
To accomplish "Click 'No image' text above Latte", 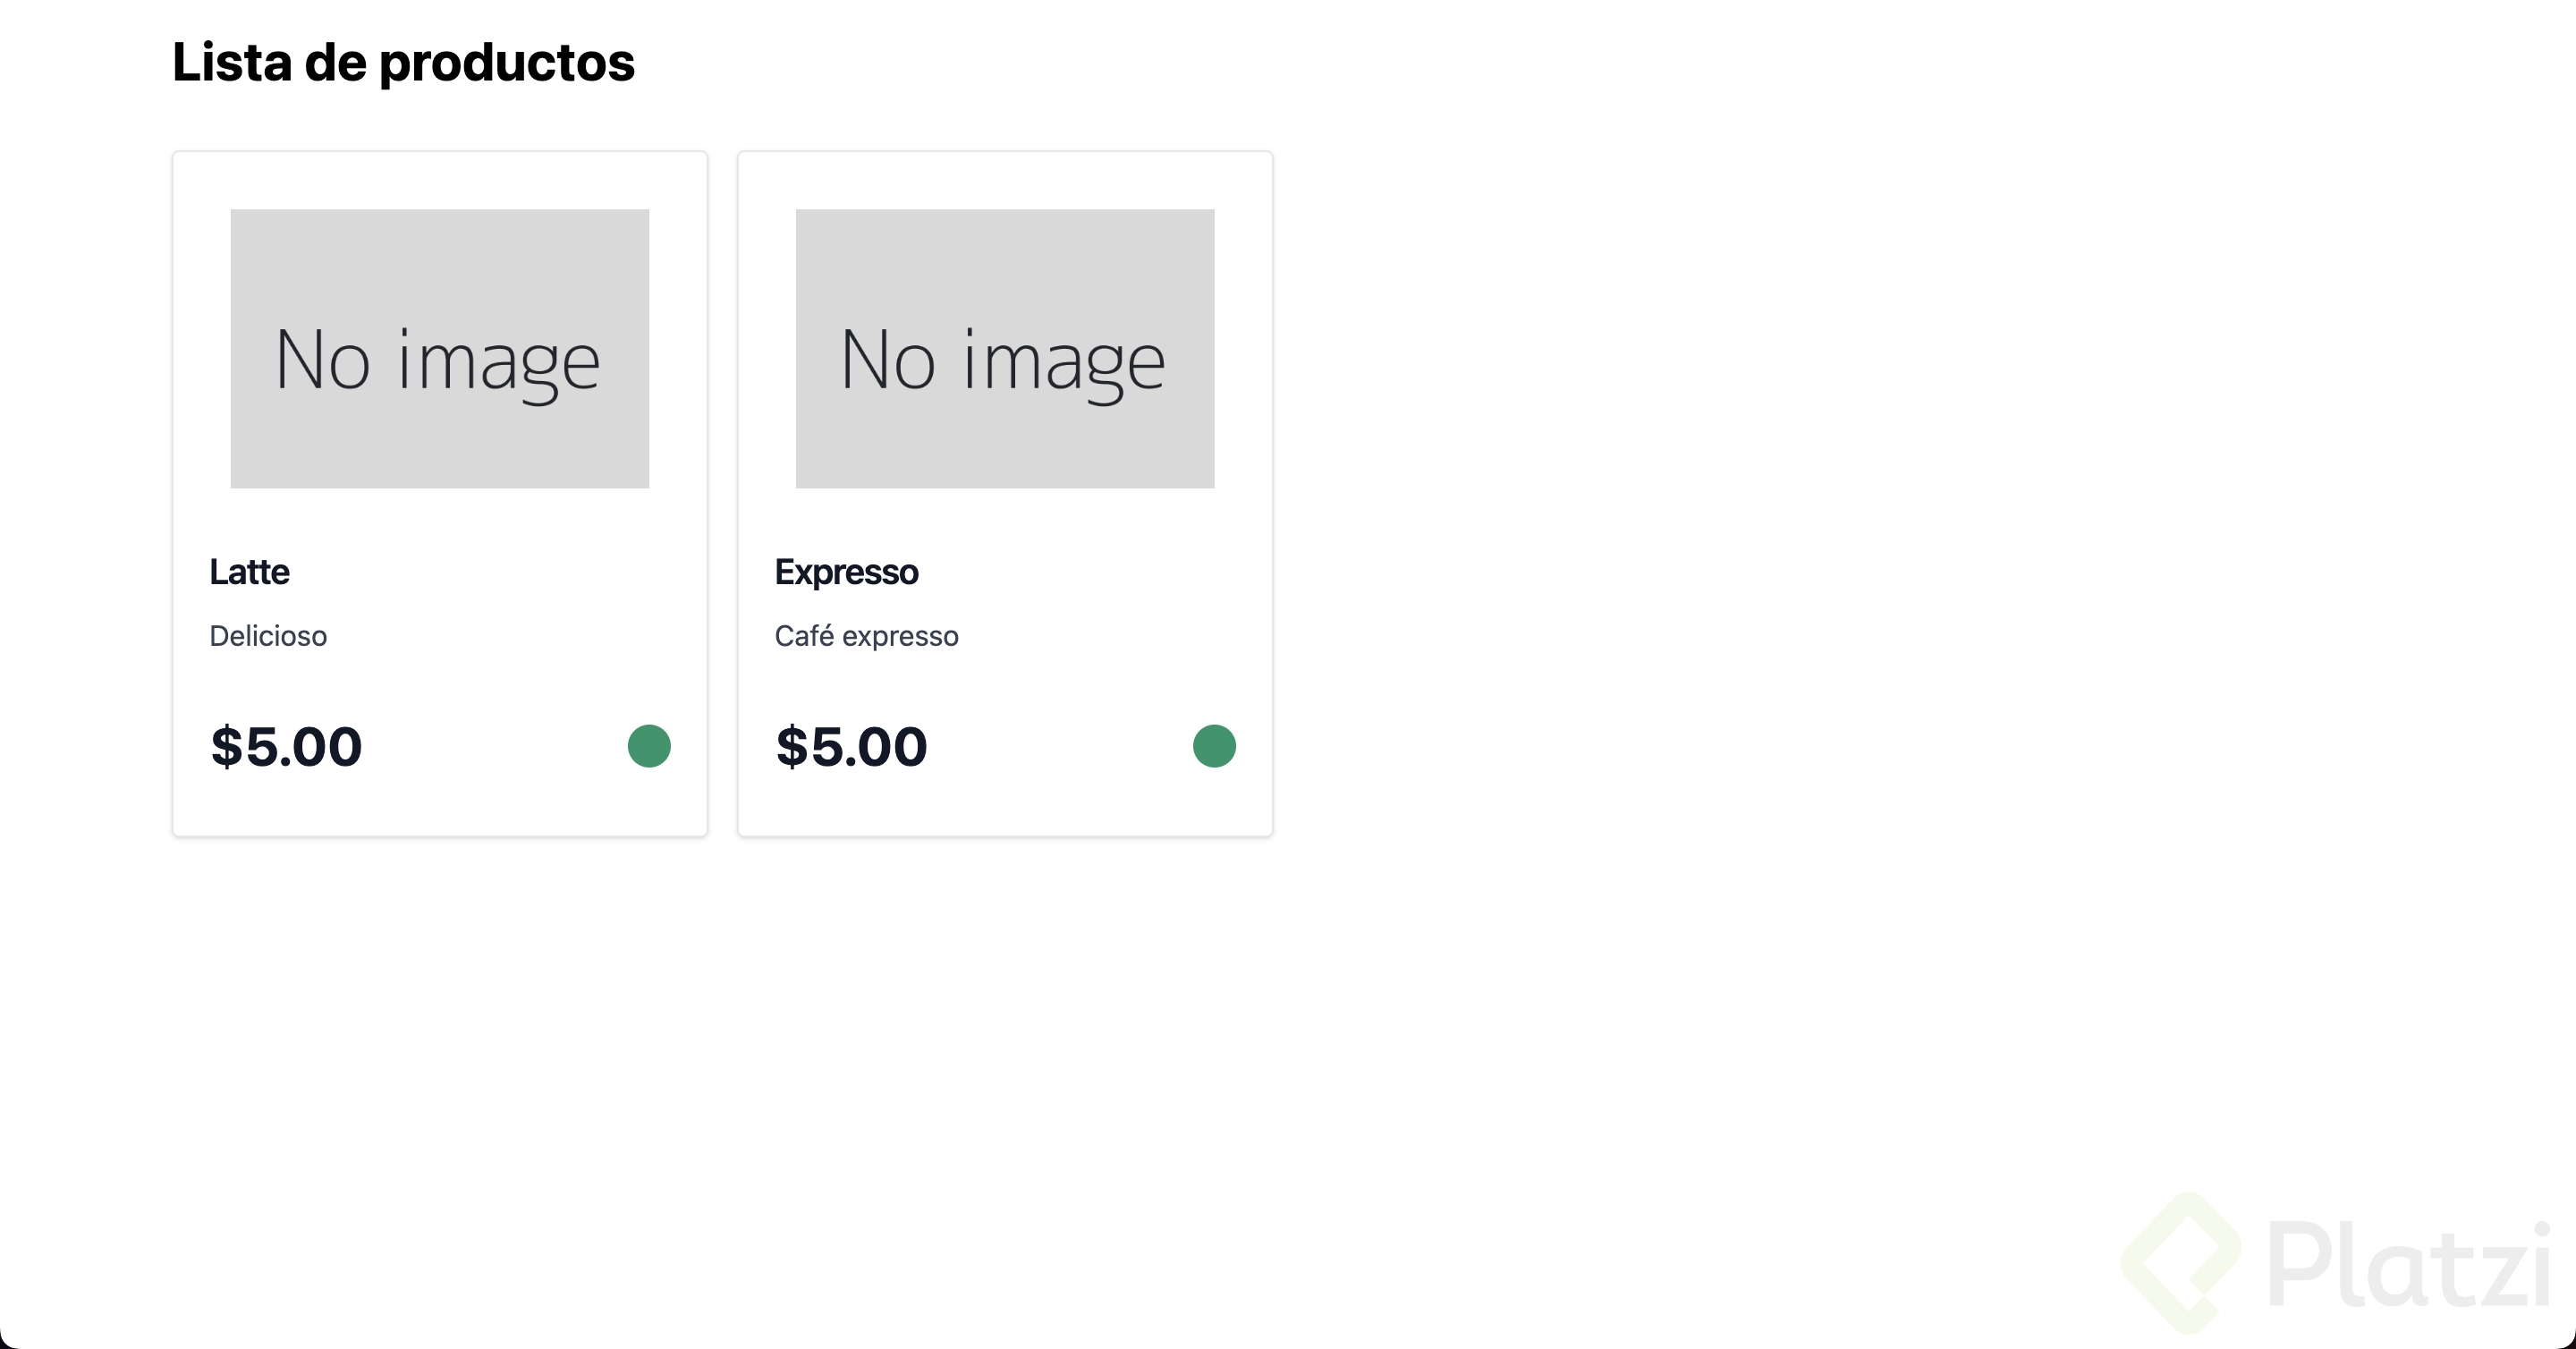I will [438, 362].
